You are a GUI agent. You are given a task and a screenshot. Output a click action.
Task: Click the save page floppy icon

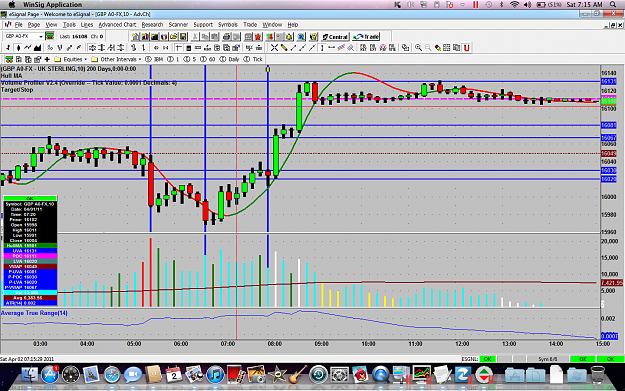[x=183, y=37]
